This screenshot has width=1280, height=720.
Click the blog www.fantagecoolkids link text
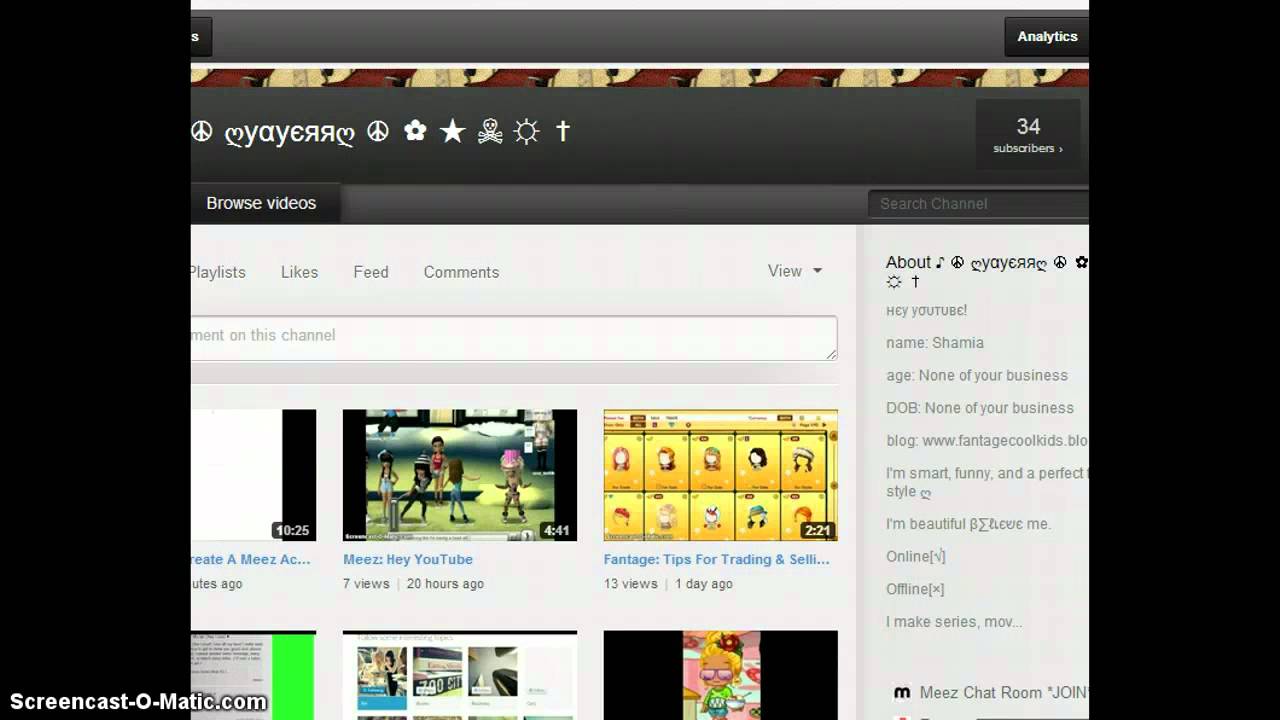tap(987, 440)
